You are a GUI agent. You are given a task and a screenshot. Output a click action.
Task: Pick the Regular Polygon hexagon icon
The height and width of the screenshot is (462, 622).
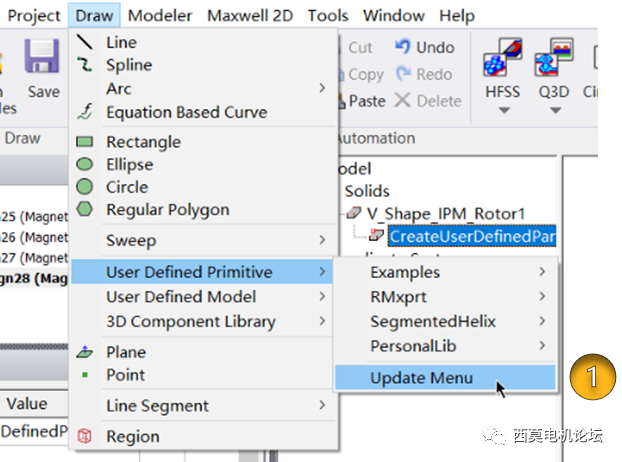(86, 210)
